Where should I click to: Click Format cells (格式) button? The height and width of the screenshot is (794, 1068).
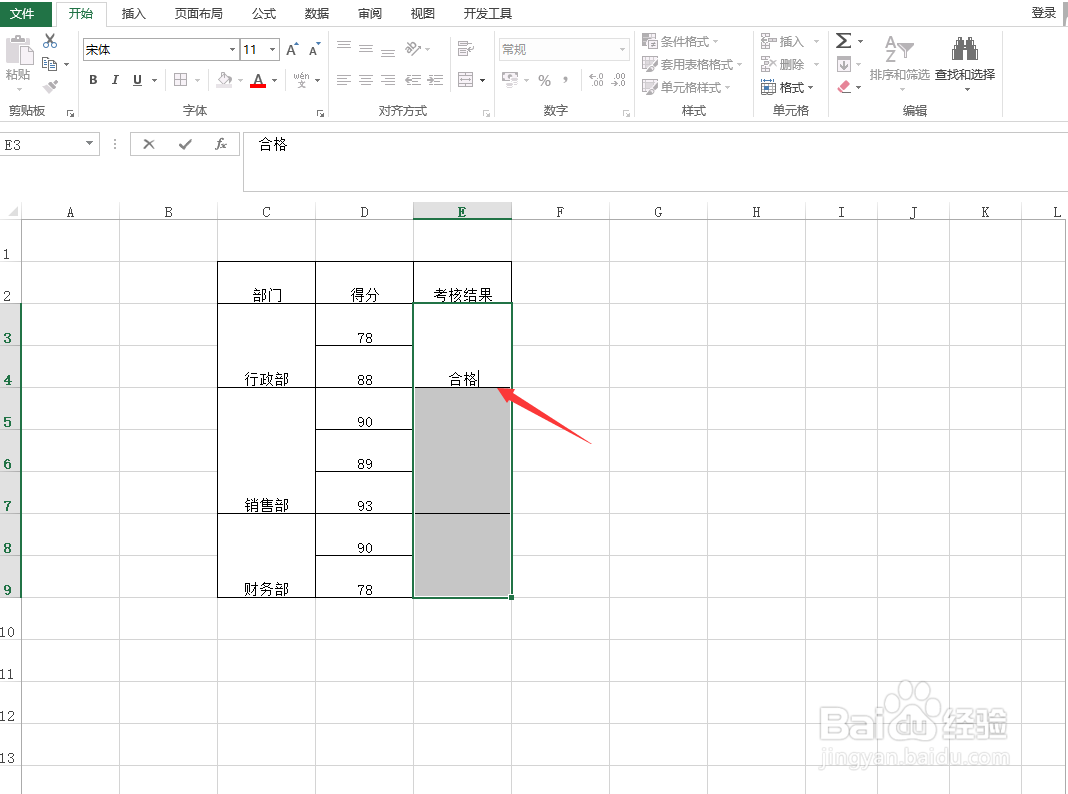[x=787, y=87]
